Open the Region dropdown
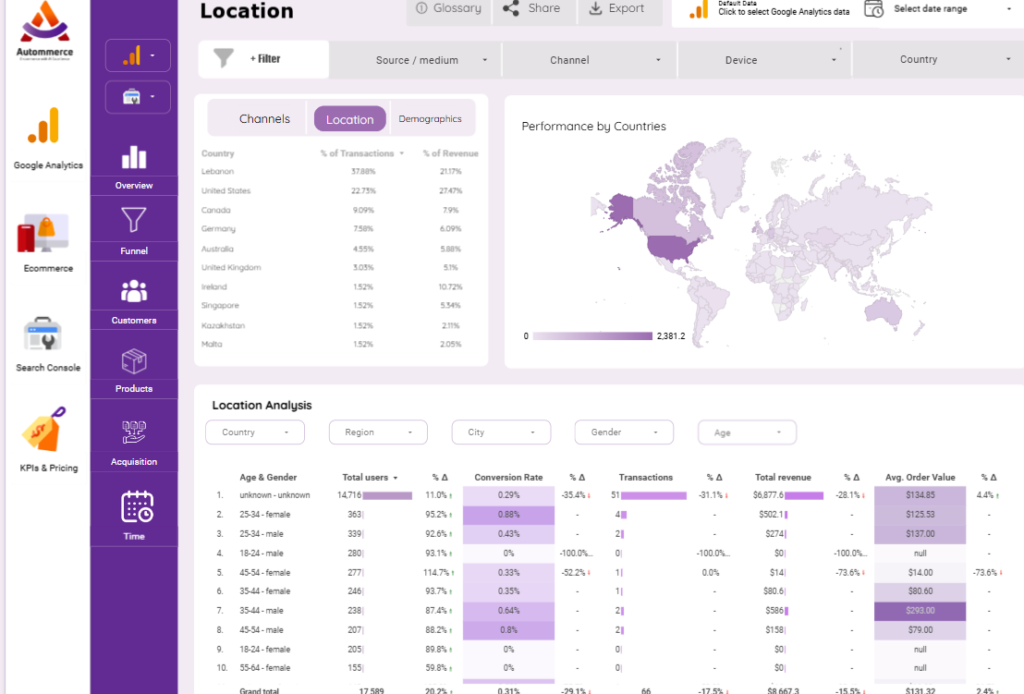The width and height of the screenshot is (1024, 694). [x=378, y=432]
